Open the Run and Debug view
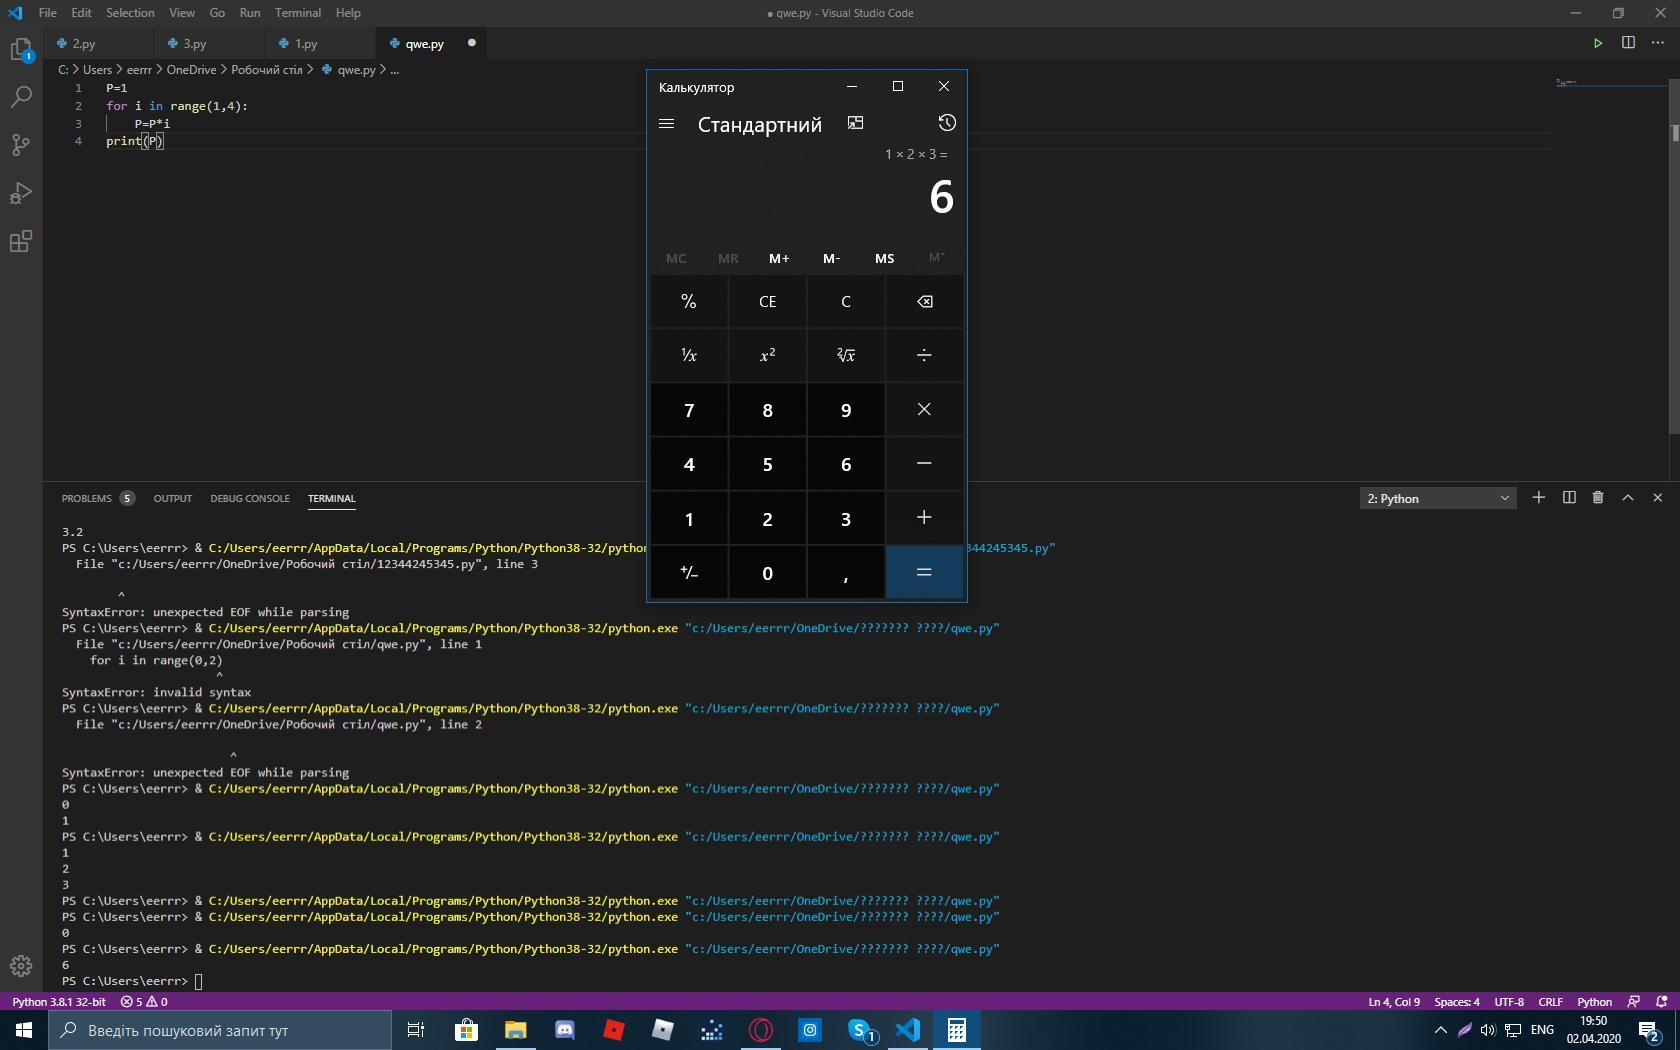Image resolution: width=1680 pixels, height=1050 pixels. (21, 193)
